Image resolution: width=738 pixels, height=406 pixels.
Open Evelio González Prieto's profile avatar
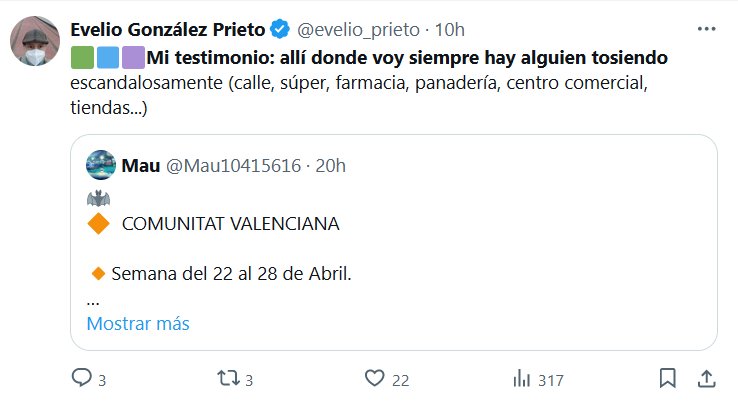(x=35, y=43)
